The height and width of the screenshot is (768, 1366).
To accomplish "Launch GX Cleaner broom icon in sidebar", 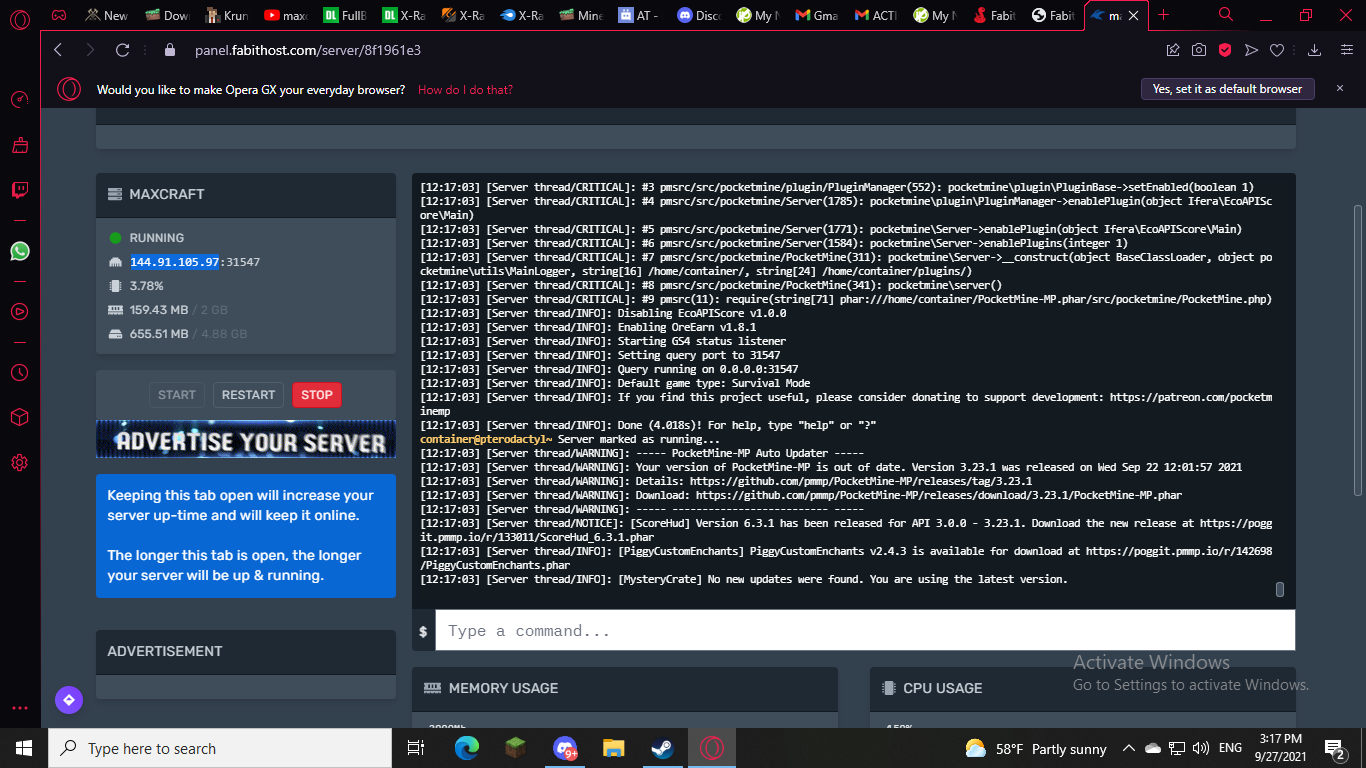I will tap(19, 145).
